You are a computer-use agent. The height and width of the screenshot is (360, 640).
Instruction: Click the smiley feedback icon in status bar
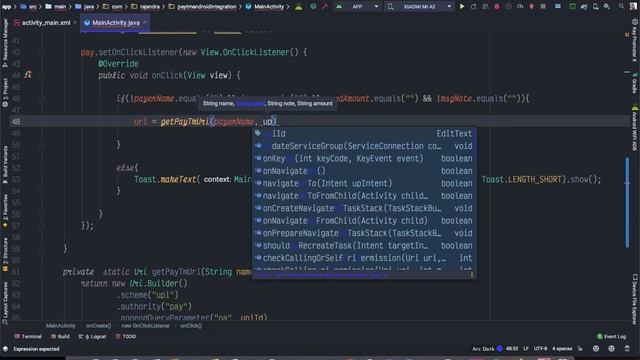596,349
